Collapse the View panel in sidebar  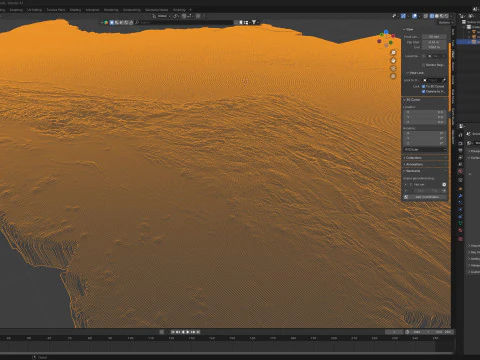[x=409, y=29]
